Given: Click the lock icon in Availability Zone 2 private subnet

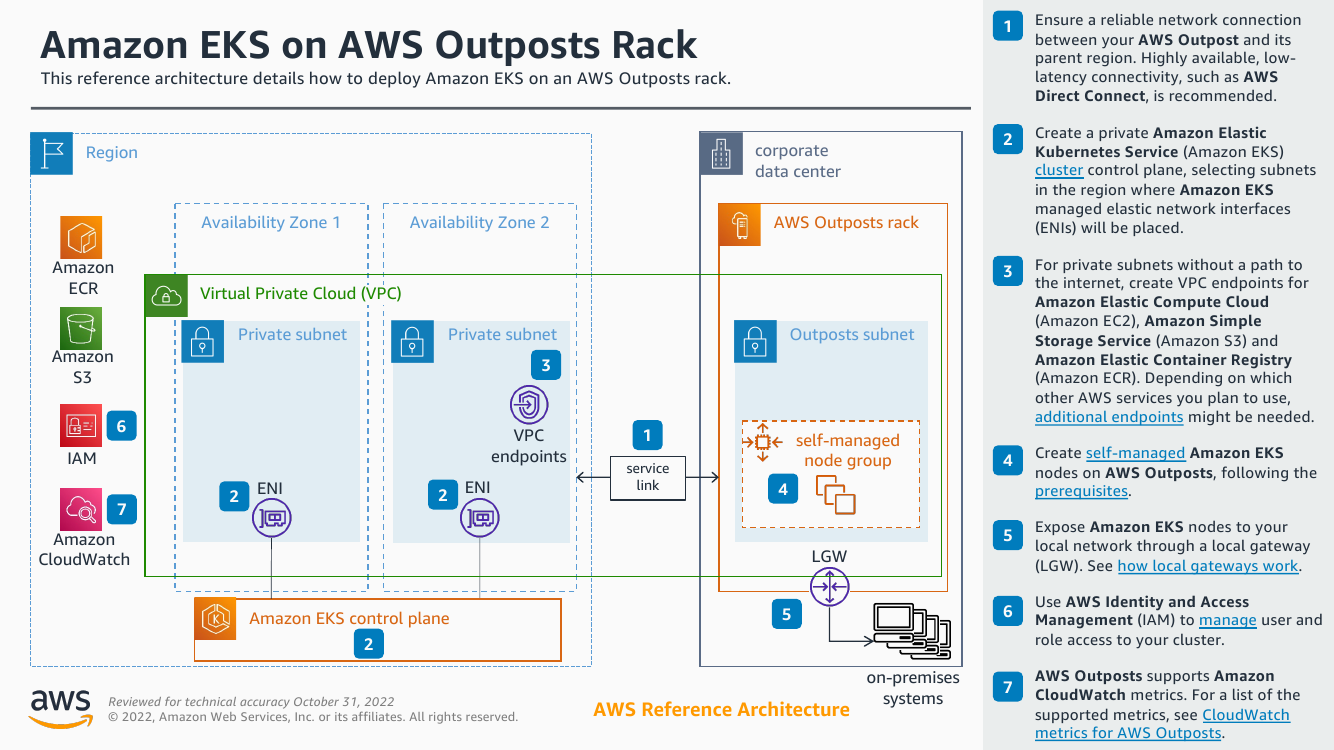Looking at the screenshot, I should tap(413, 342).
